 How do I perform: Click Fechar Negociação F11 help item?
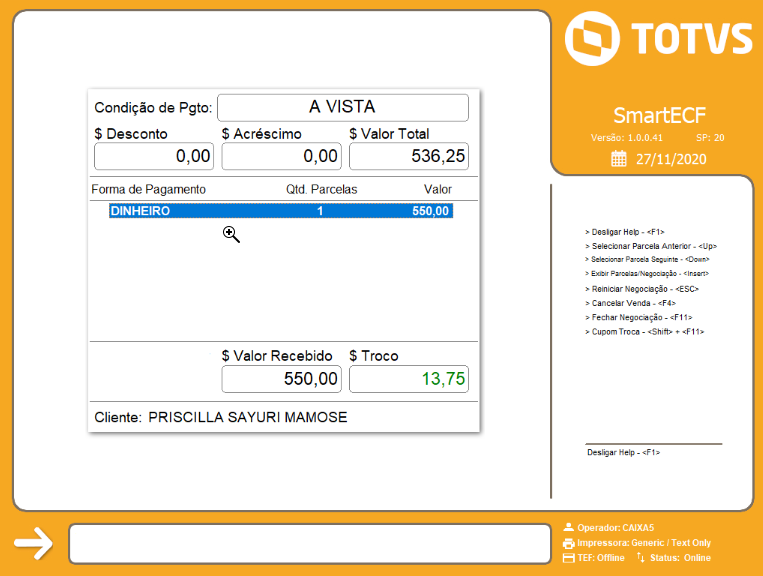(x=638, y=317)
